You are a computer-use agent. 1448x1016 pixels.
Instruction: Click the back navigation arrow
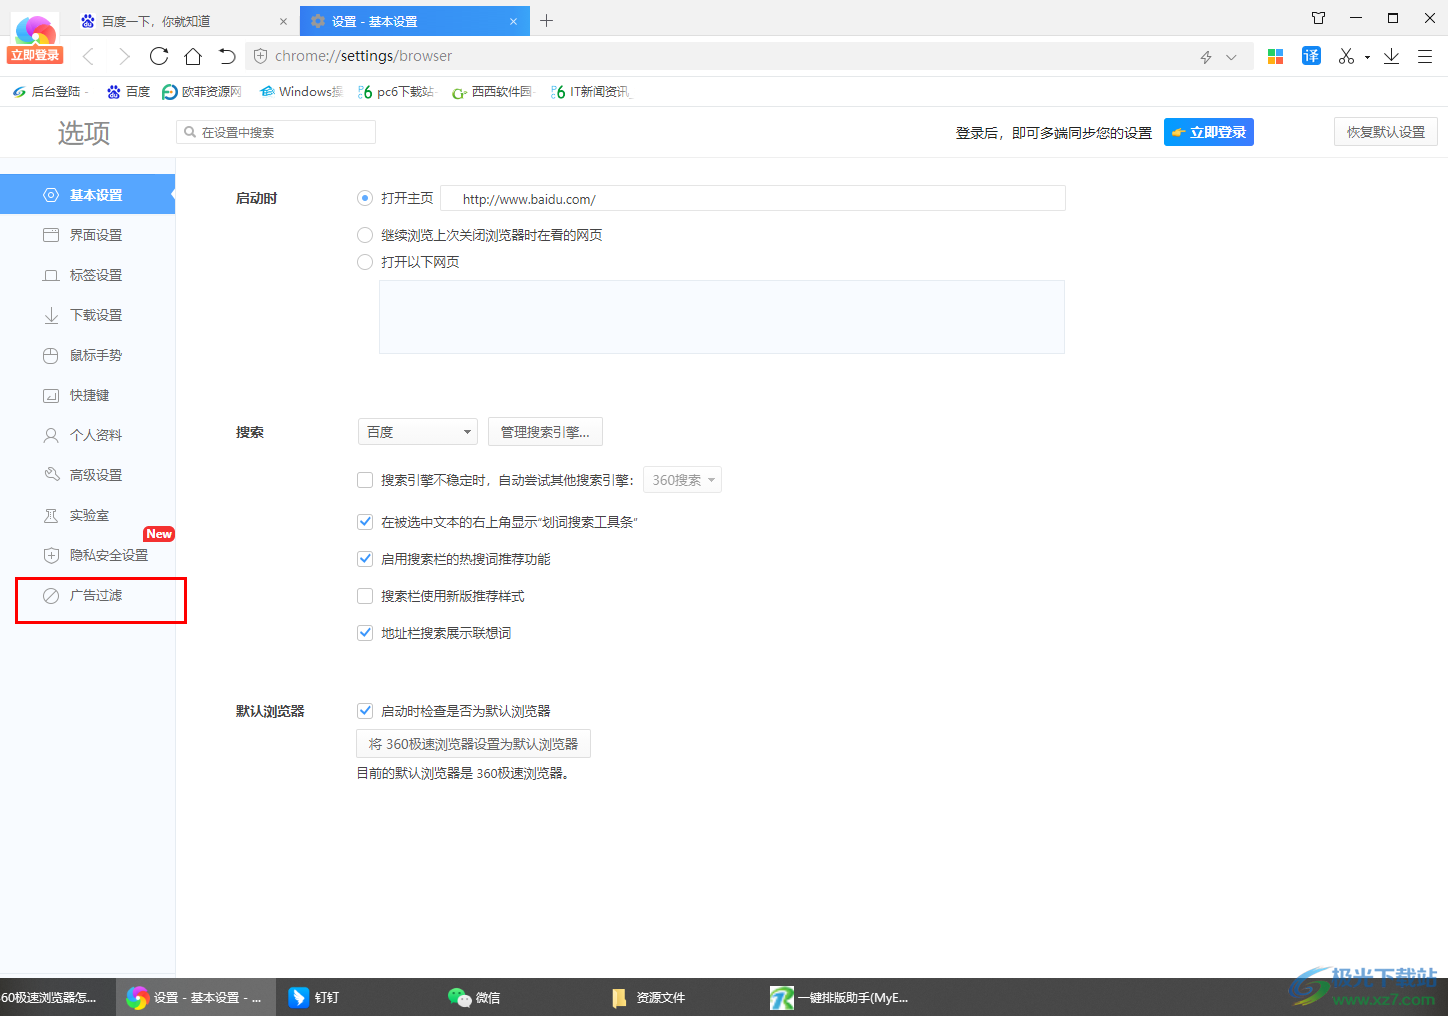(x=88, y=56)
